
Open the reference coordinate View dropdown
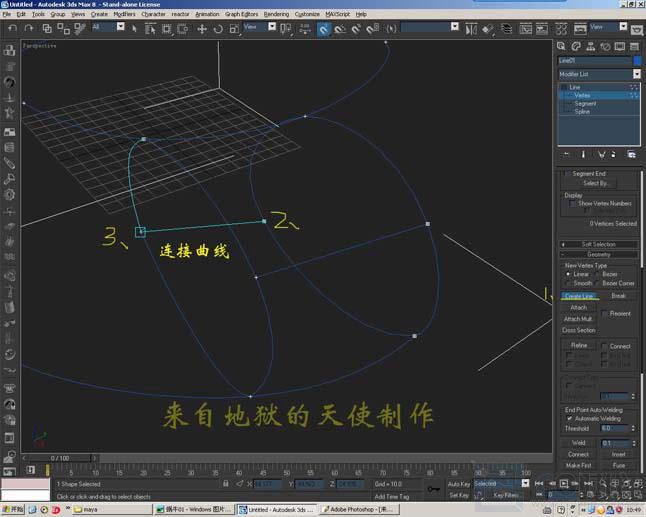click(x=272, y=27)
